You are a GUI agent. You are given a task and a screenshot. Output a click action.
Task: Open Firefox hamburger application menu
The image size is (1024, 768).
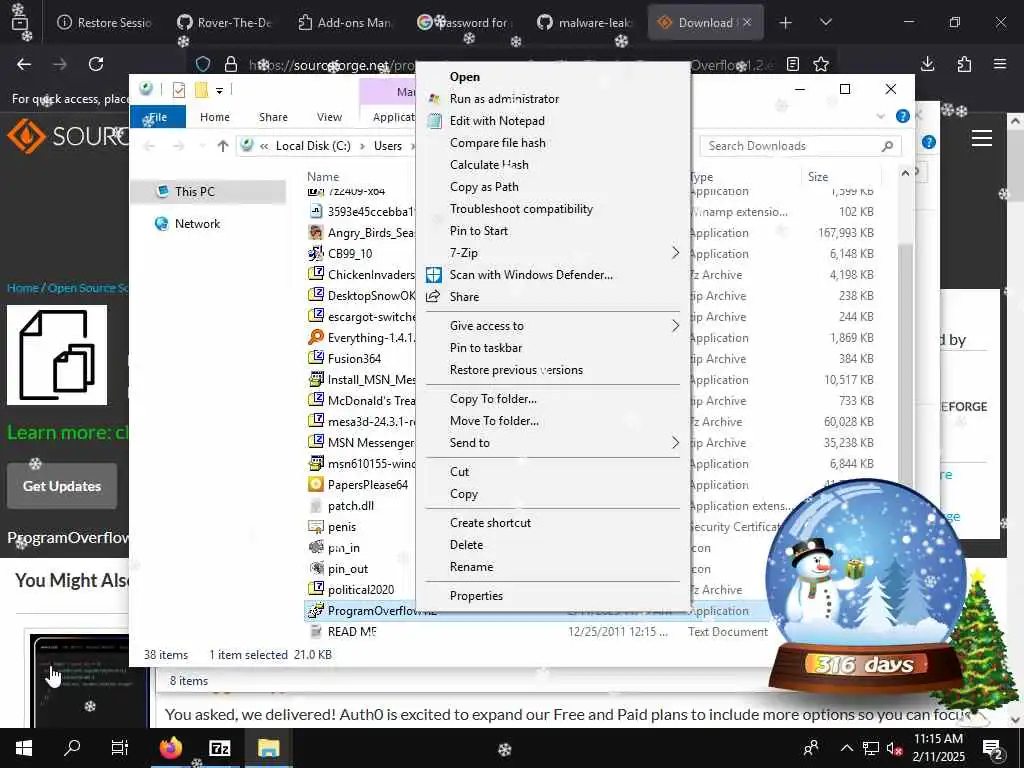(1000, 64)
